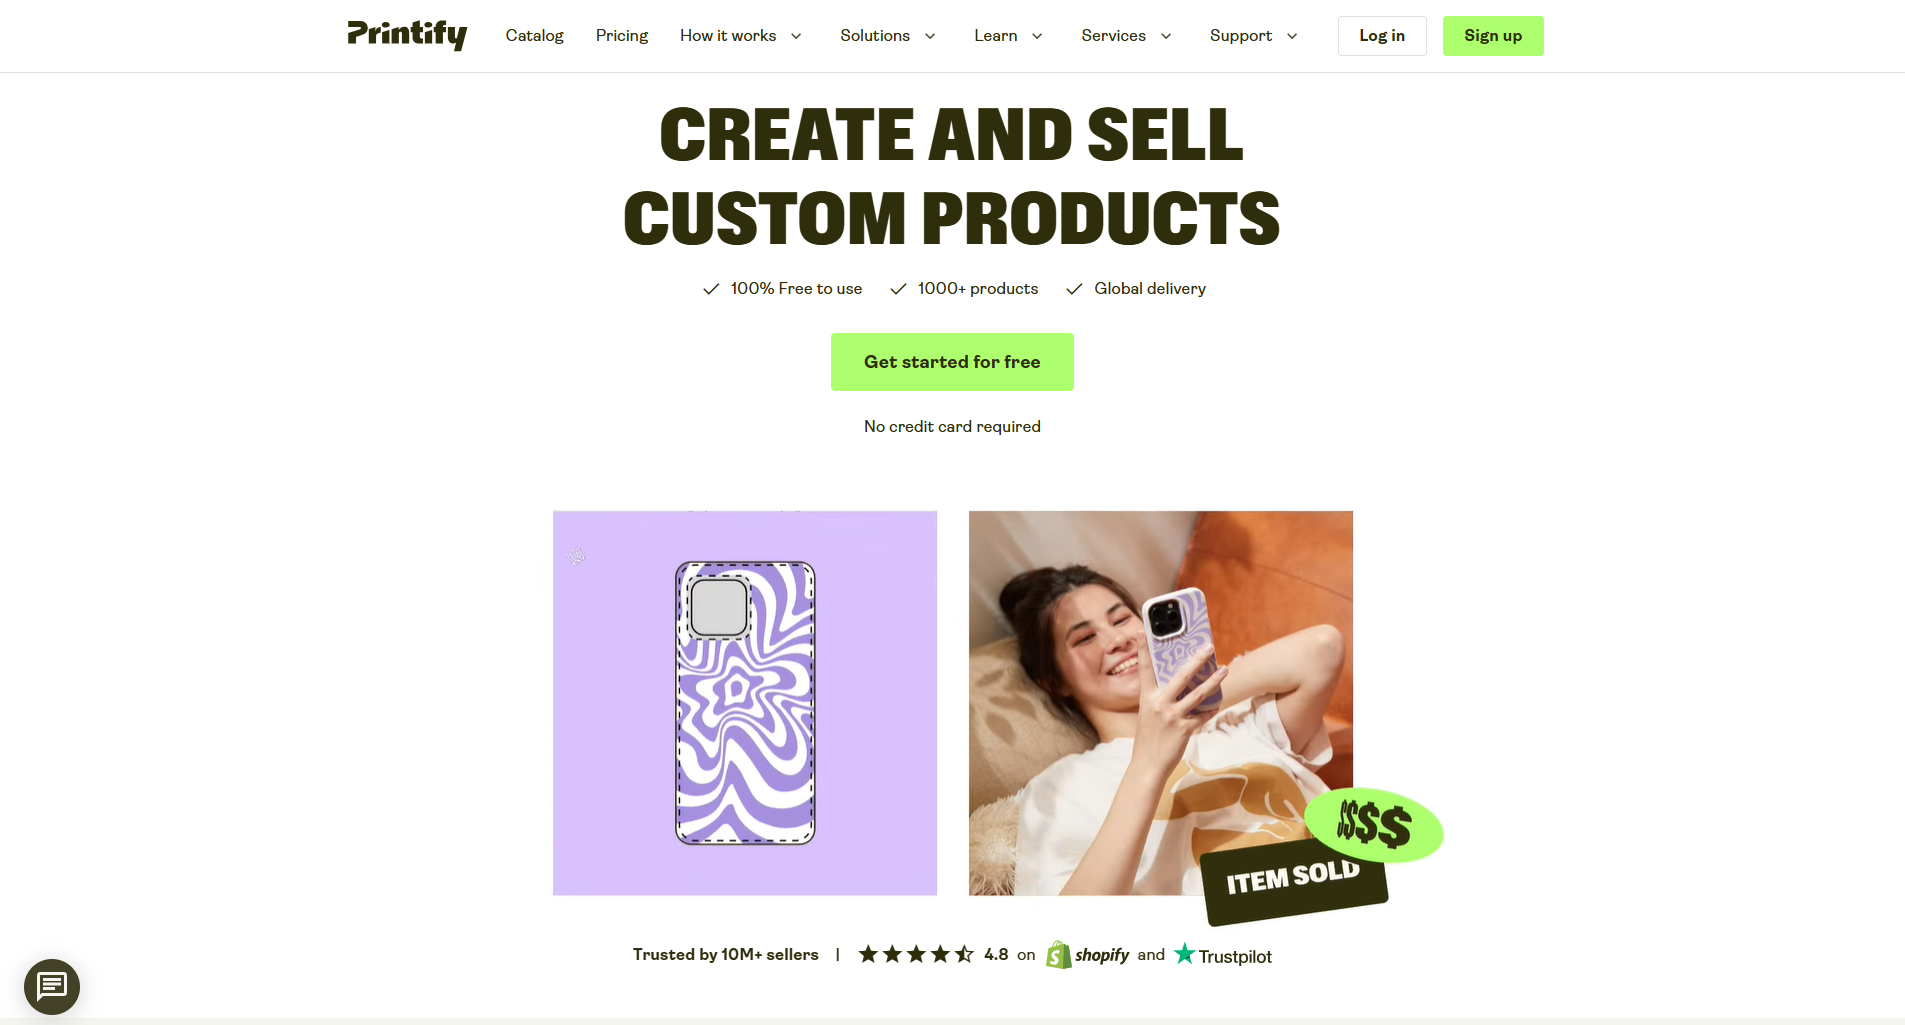Click the green dollar signs badge
This screenshot has width=1905, height=1025.
point(1374,825)
